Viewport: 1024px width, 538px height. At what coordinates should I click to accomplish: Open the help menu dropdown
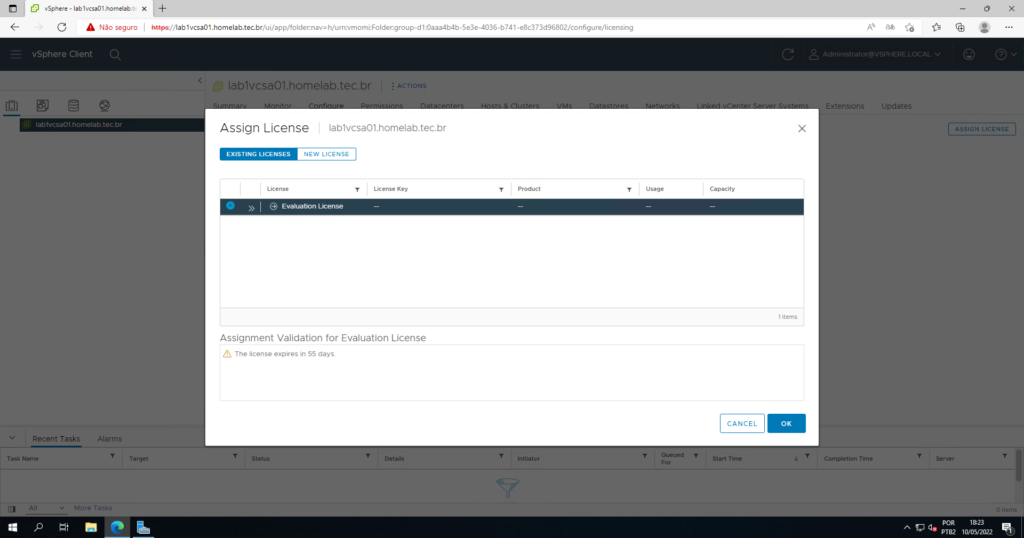[1005, 55]
